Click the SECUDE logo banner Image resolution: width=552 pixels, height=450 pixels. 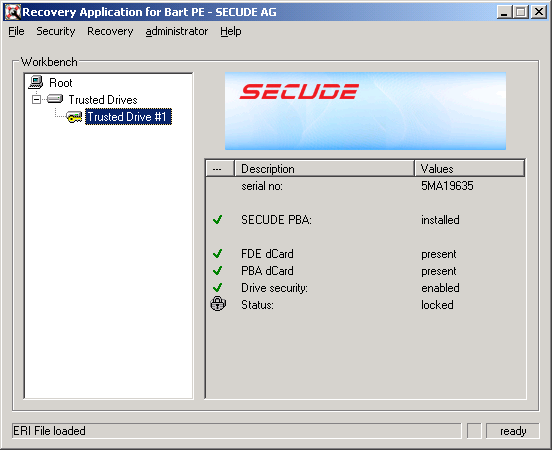tap(365, 111)
